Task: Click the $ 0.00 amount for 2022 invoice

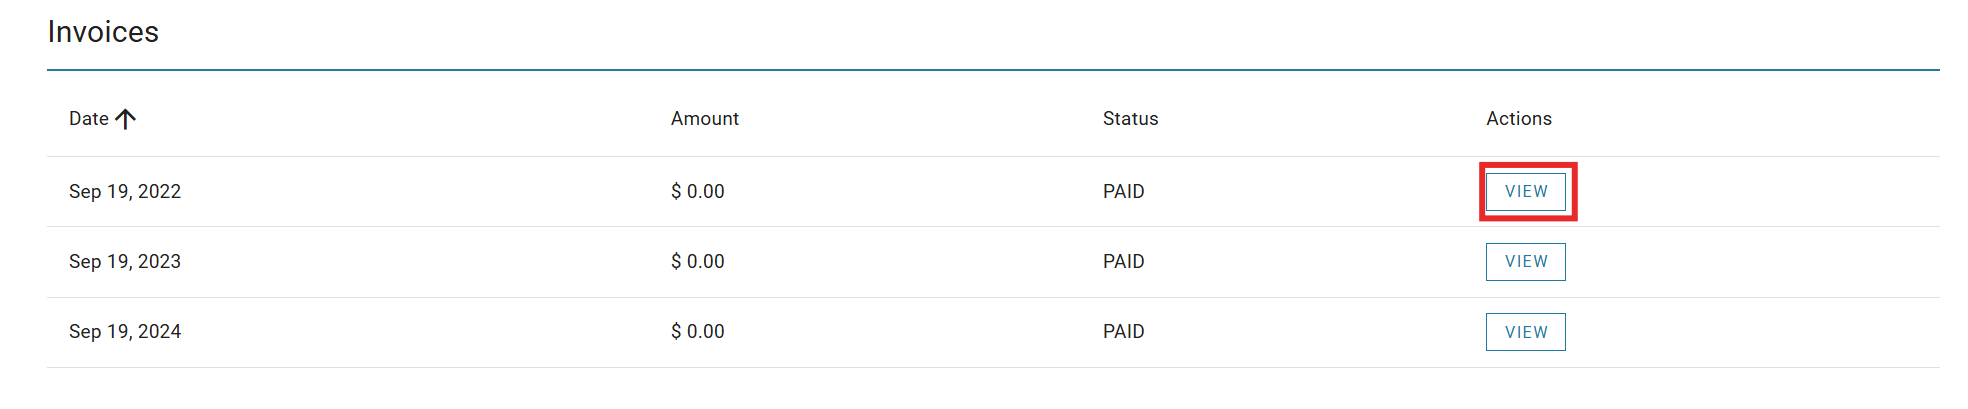Action: coord(697,191)
